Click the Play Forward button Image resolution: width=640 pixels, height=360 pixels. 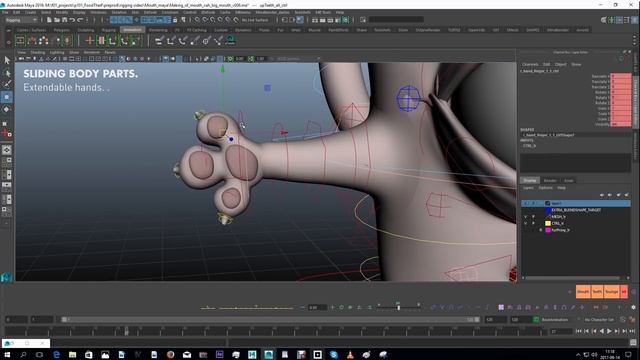point(609,331)
